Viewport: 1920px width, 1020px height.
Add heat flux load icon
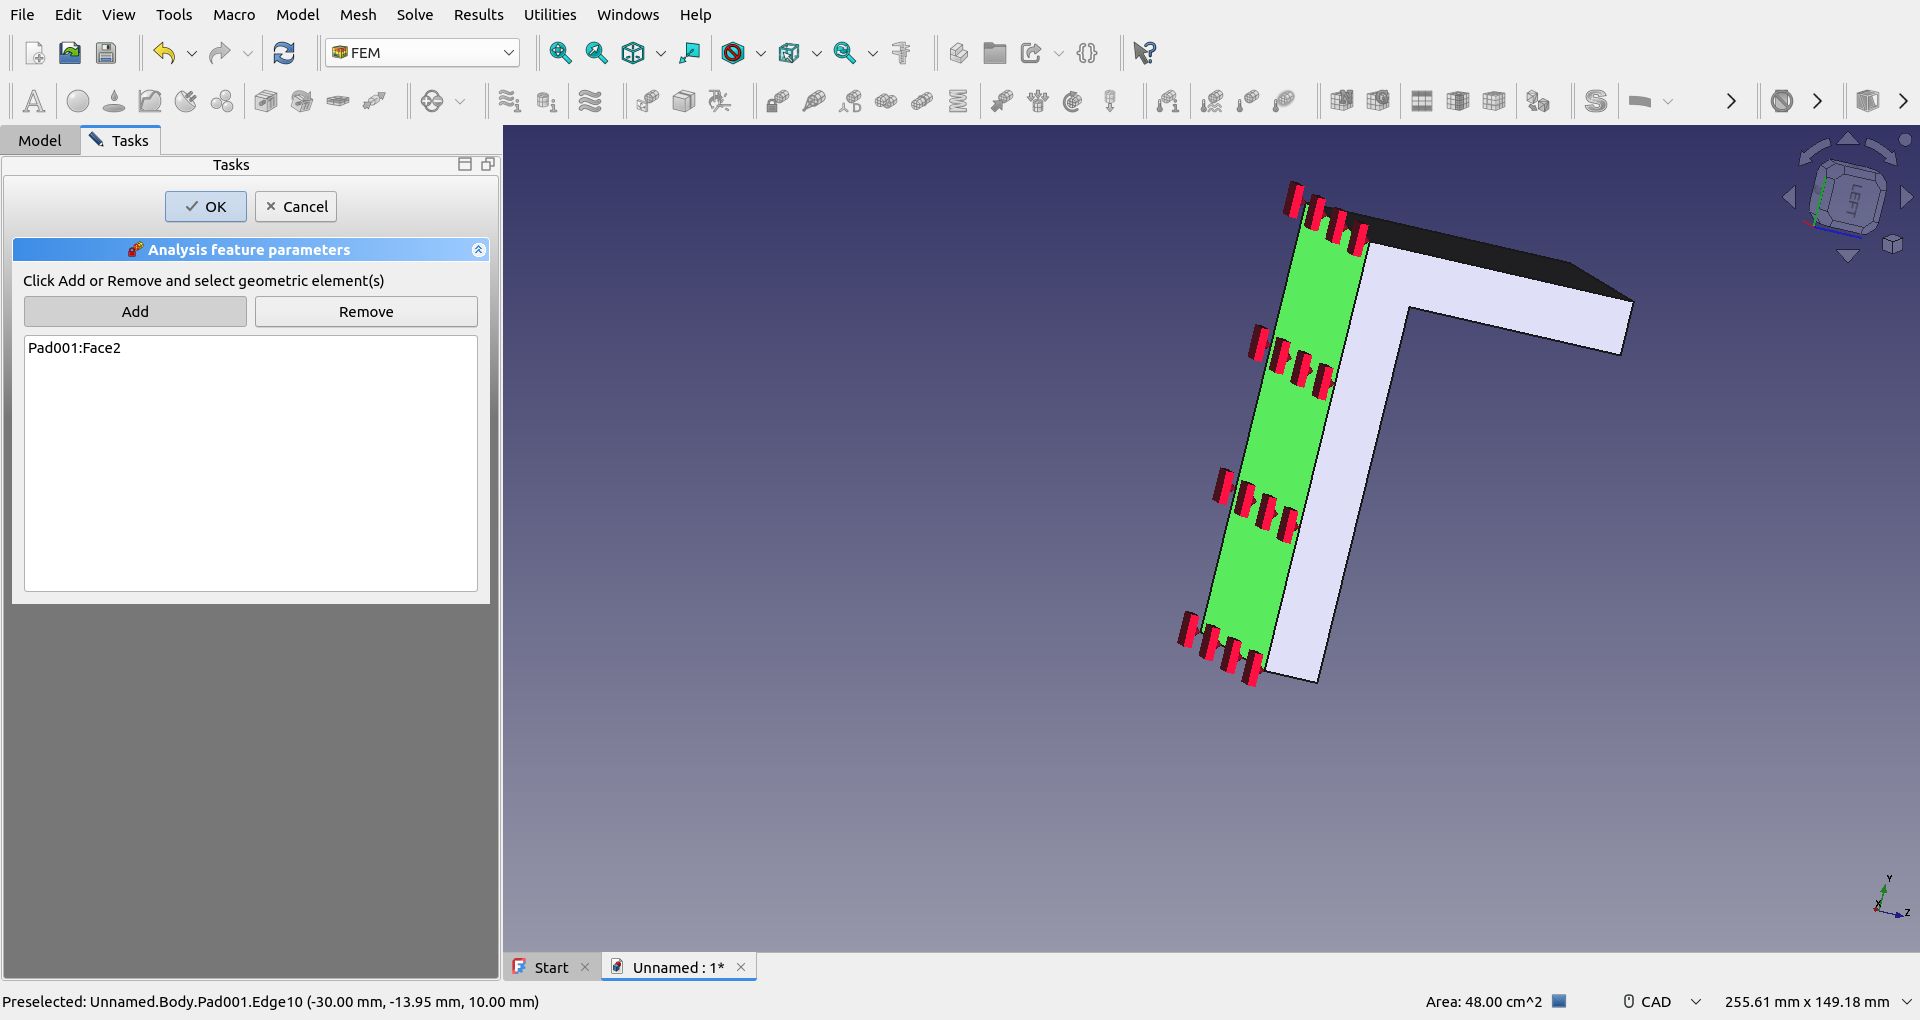(x=1212, y=101)
